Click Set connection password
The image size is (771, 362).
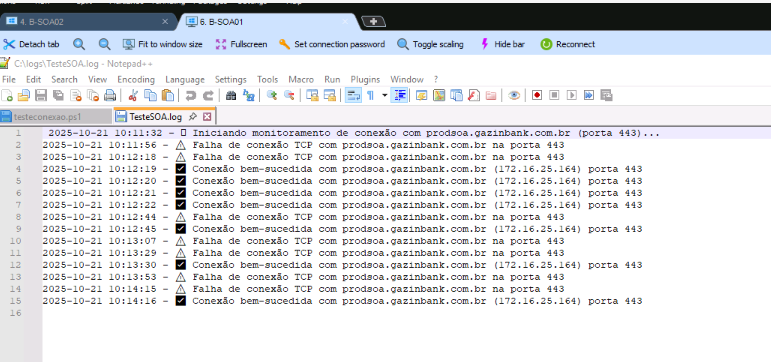[x=332, y=44]
